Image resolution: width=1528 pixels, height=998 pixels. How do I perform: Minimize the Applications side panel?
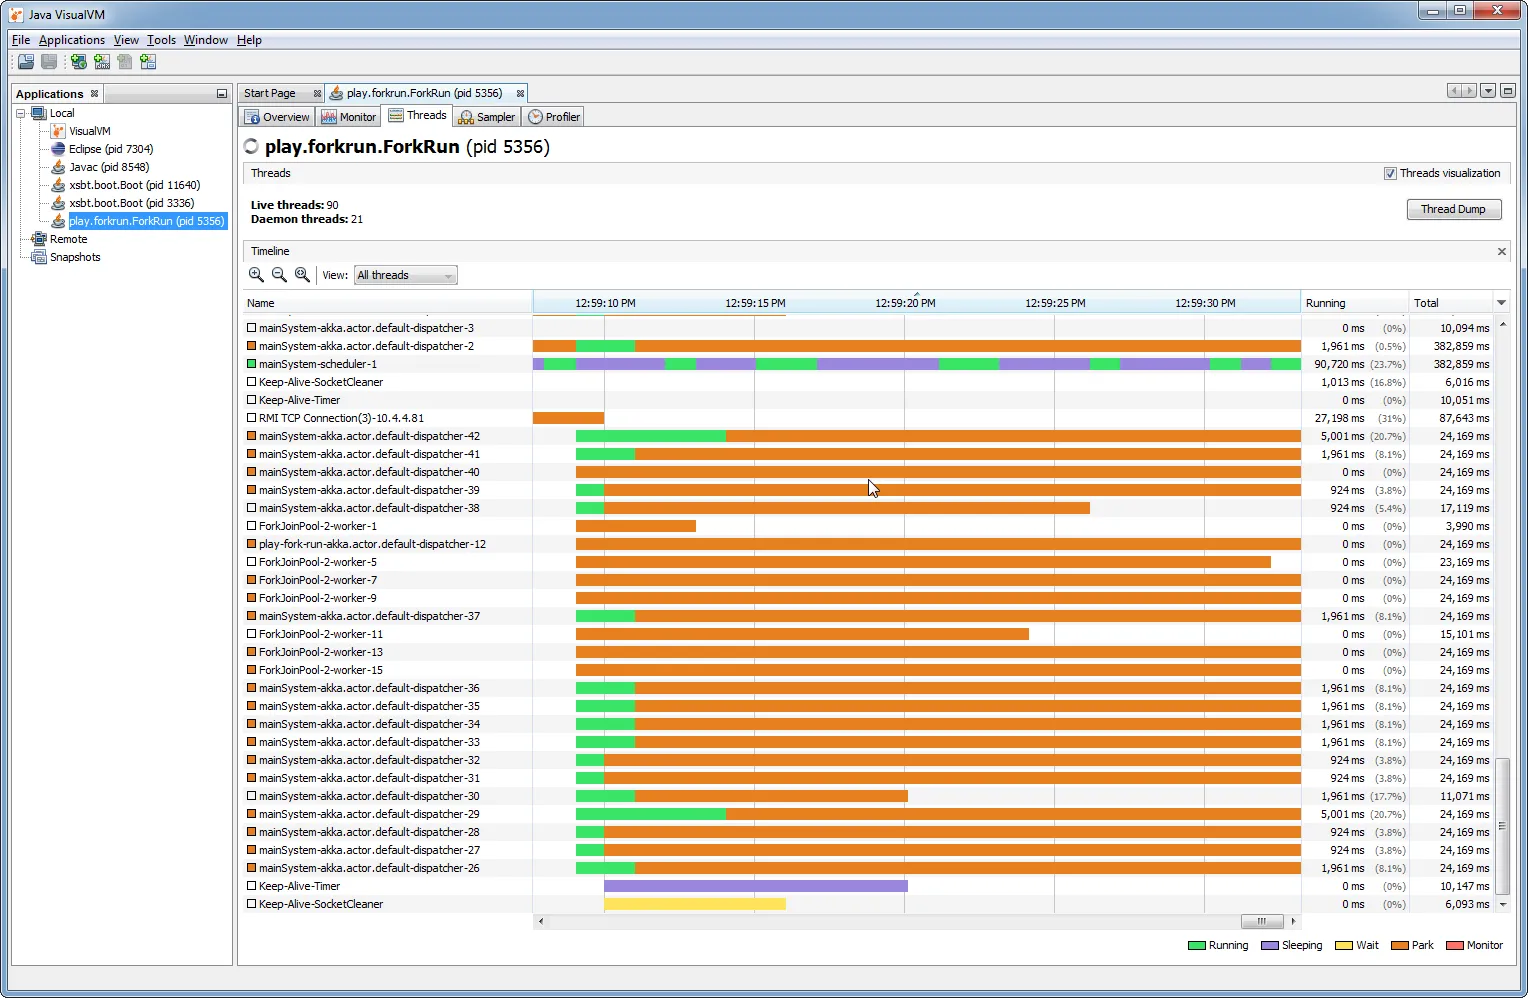tap(222, 93)
